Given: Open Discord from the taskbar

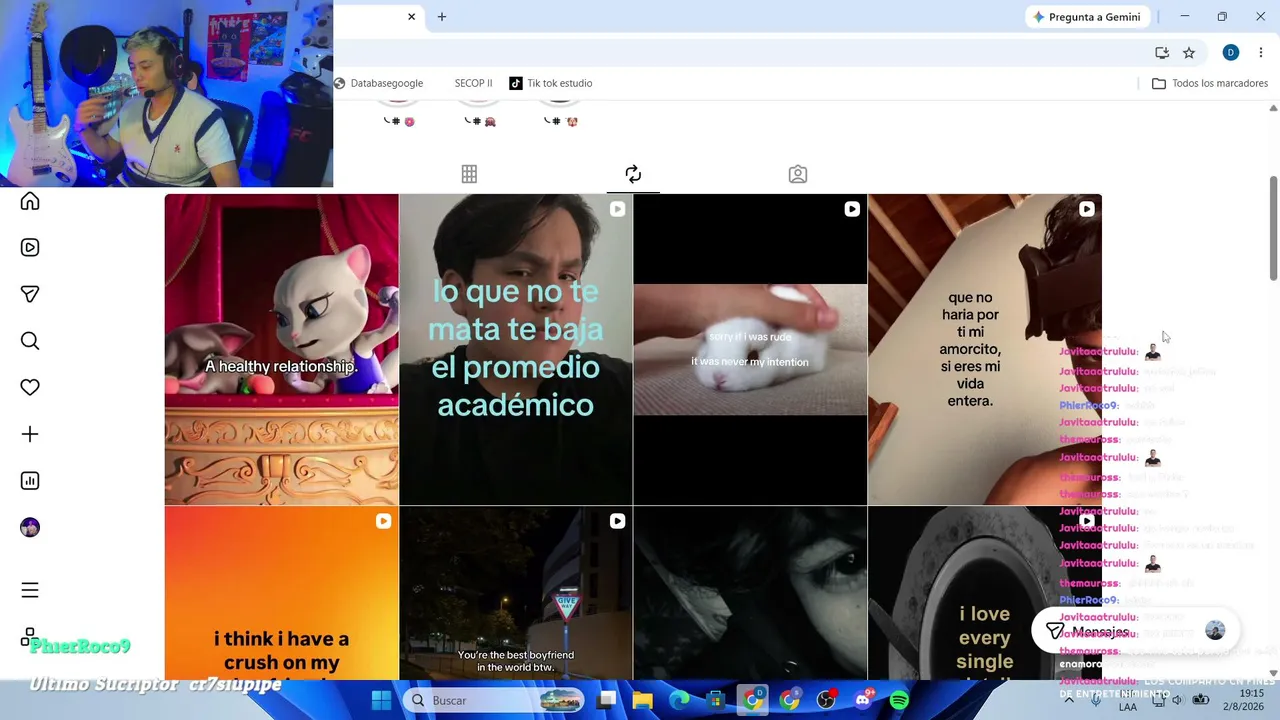Looking at the screenshot, I should [863, 700].
